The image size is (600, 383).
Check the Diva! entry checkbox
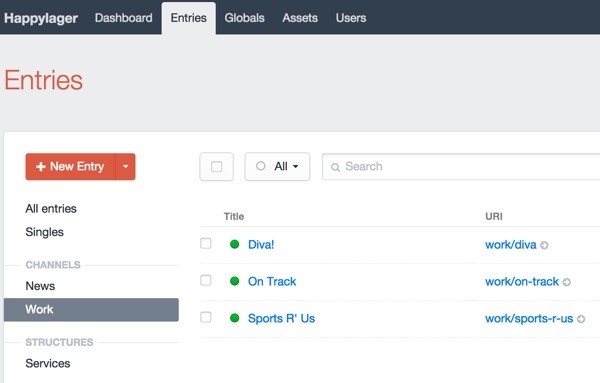[206, 243]
